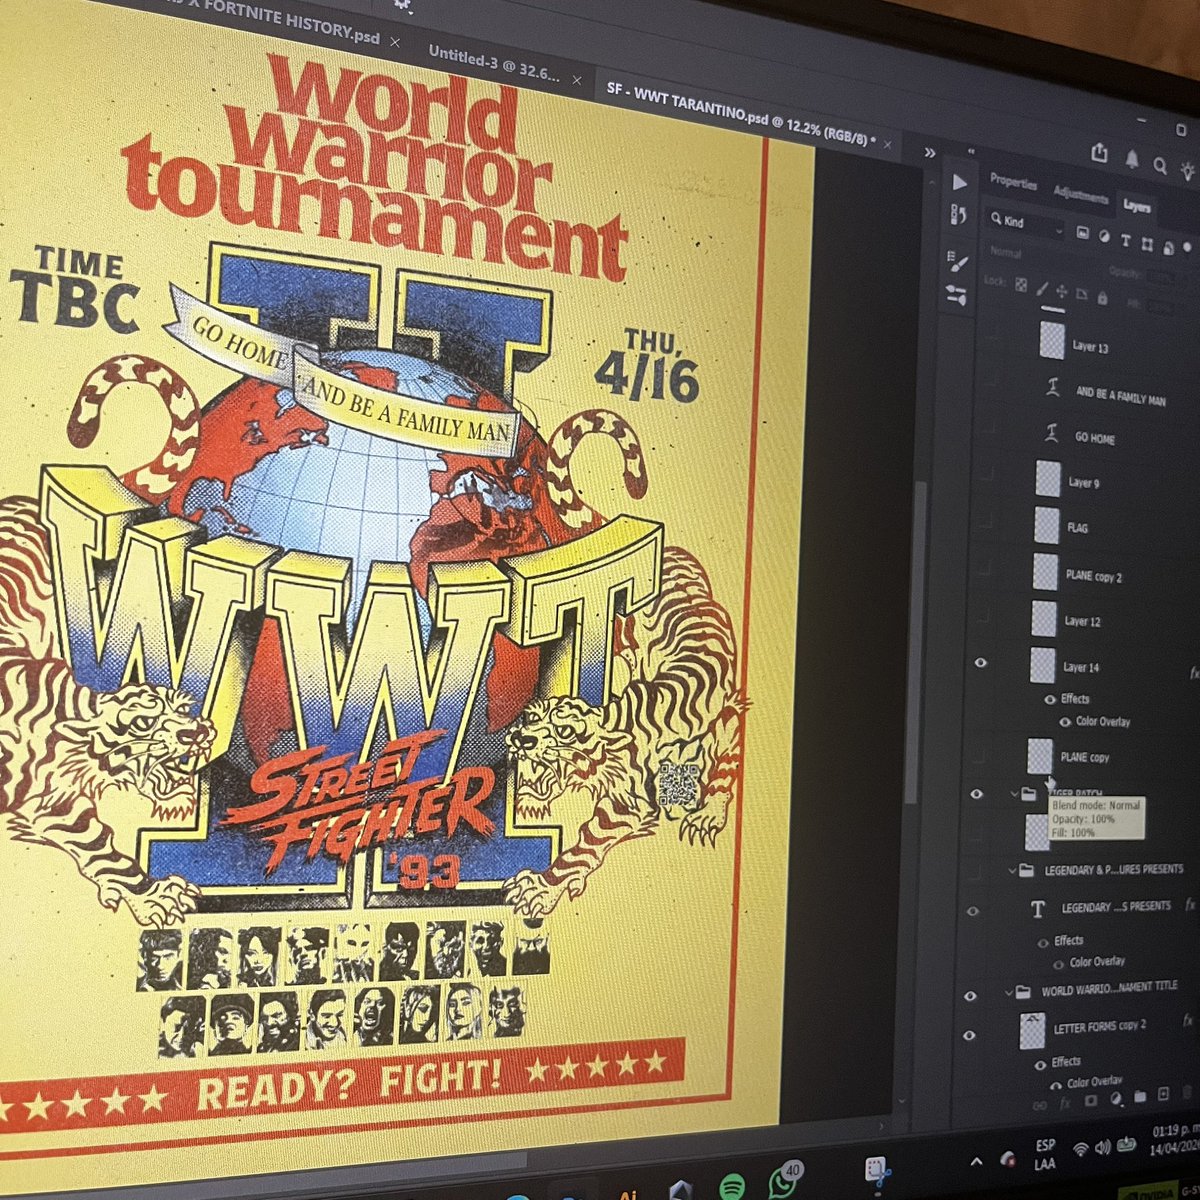The height and width of the screenshot is (1200, 1200).
Task: Switch to the Untitled-3 document tab
Action: [493, 66]
